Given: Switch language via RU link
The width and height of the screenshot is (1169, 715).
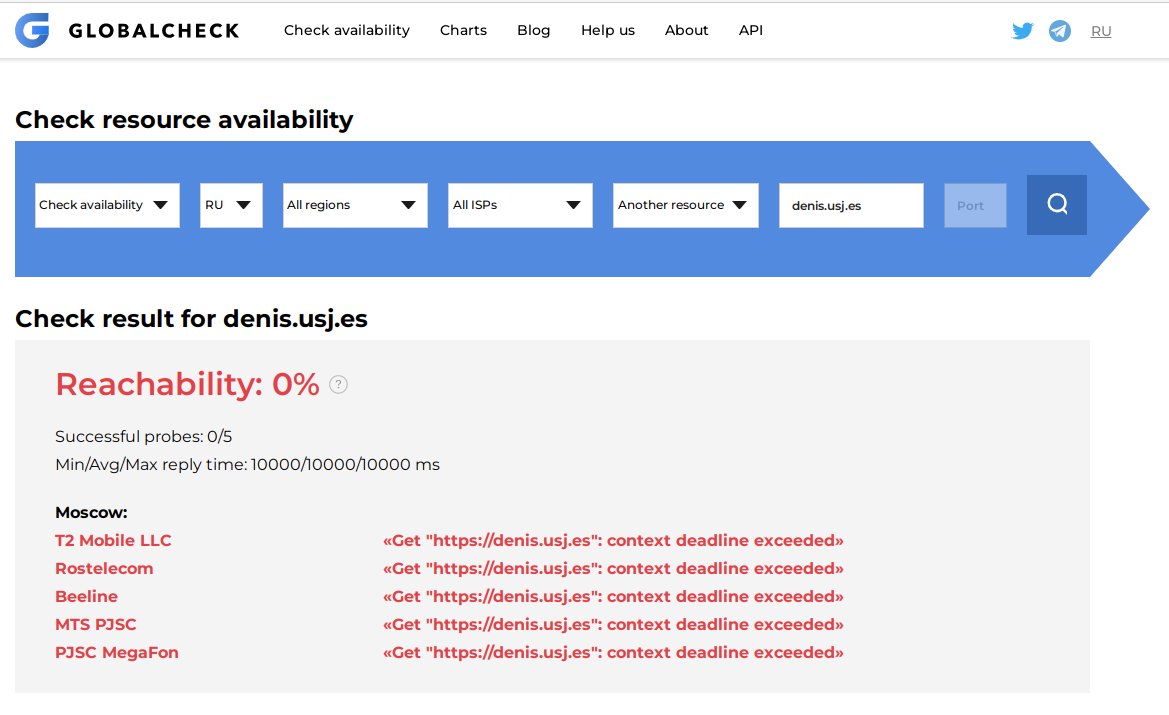Looking at the screenshot, I should (1100, 31).
